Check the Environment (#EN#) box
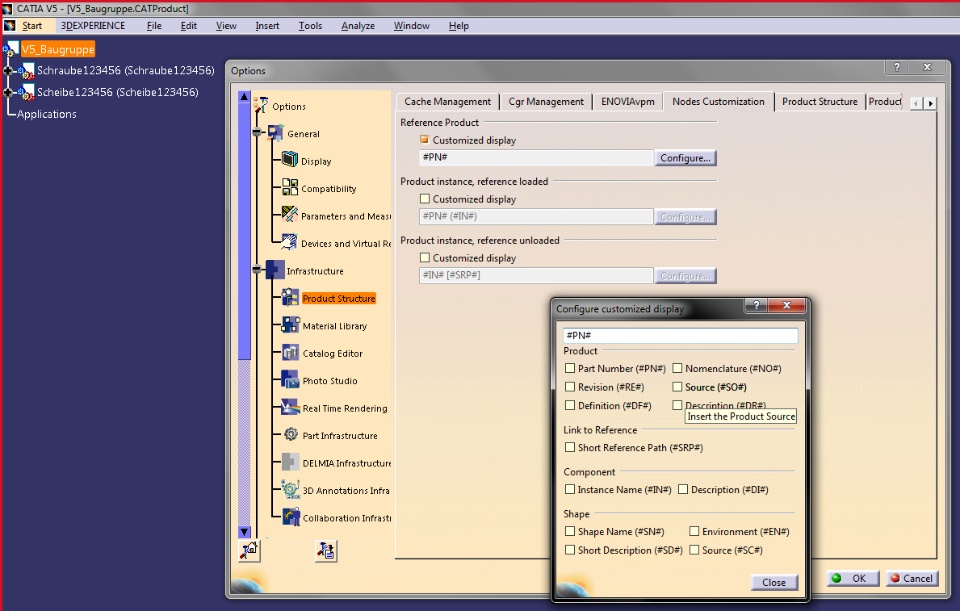 point(694,531)
